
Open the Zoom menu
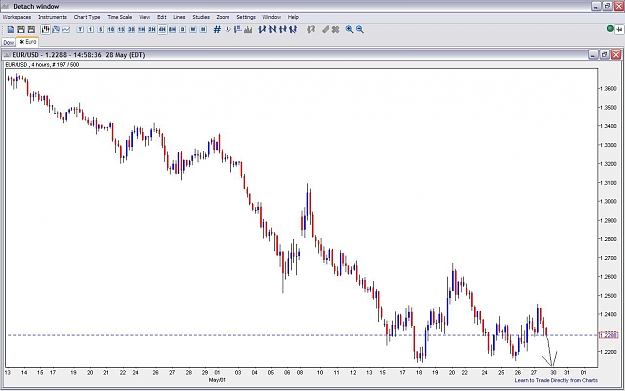click(x=223, y=17)
